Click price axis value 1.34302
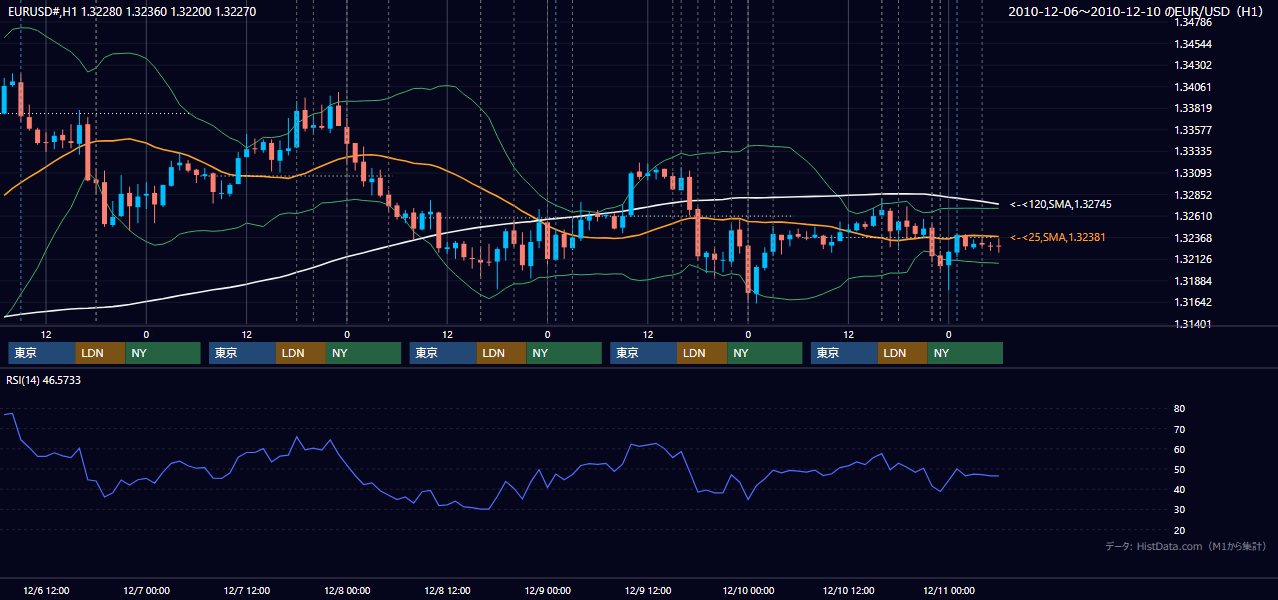Image resolution: width=1278 pixels, height=600 pixels. (x=1193, y=65)
